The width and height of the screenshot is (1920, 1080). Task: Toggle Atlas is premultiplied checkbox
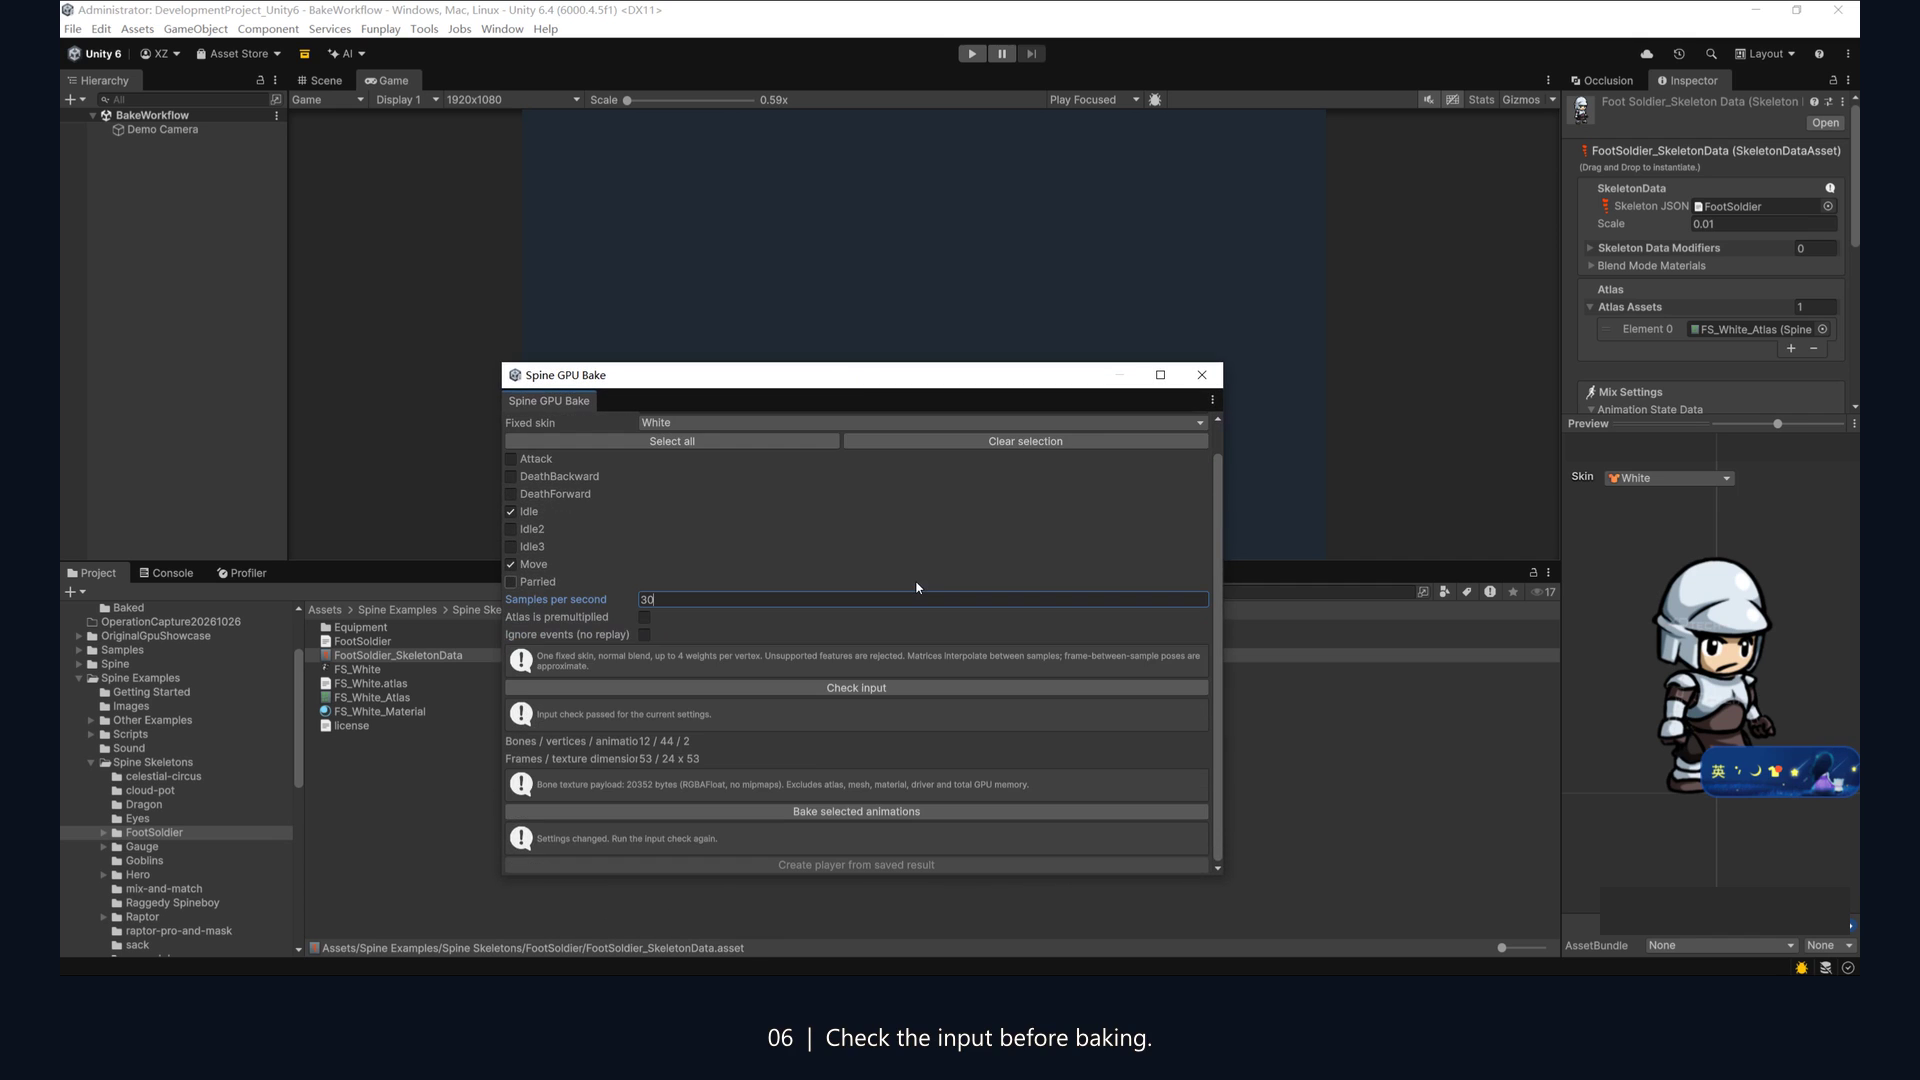(644, 617)
